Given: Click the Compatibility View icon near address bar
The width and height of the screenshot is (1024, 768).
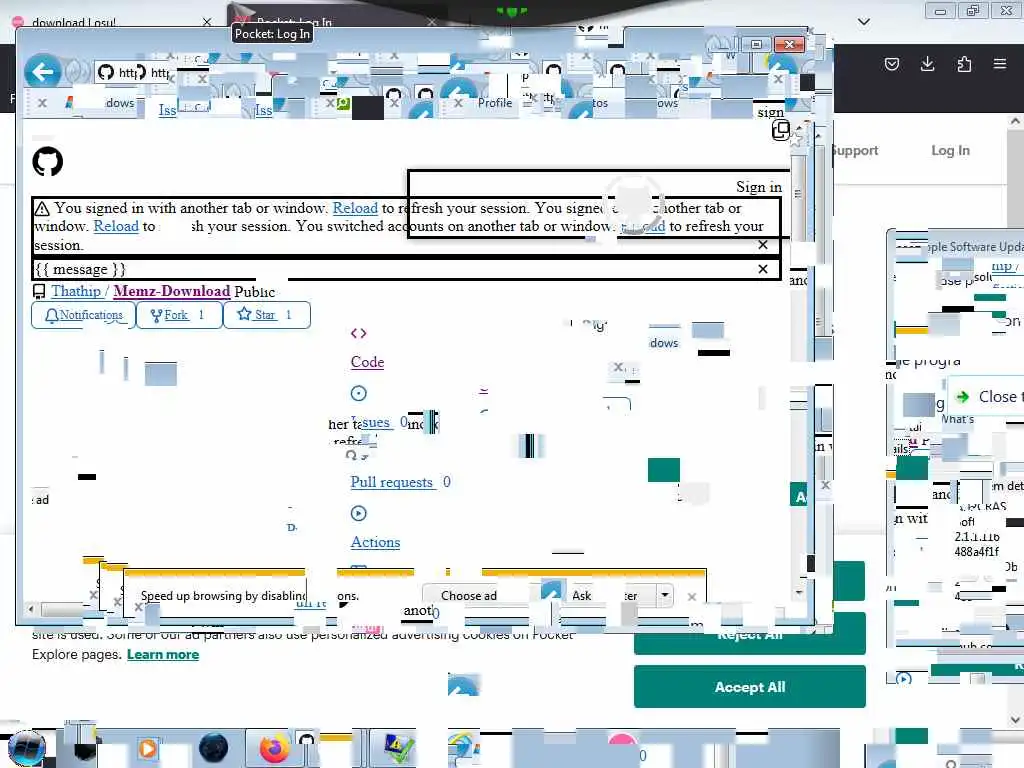Looking at the screenshot, I should [x=780, y=131].
